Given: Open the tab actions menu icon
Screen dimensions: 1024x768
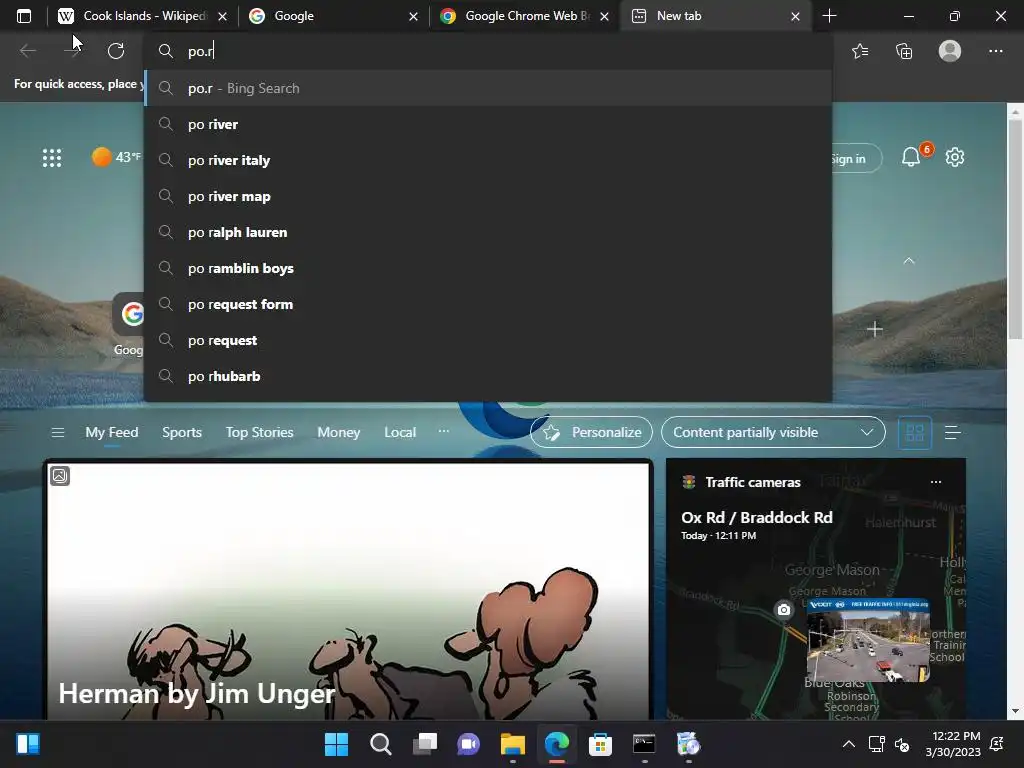Looking at the screenshot, I should point(24,16).
